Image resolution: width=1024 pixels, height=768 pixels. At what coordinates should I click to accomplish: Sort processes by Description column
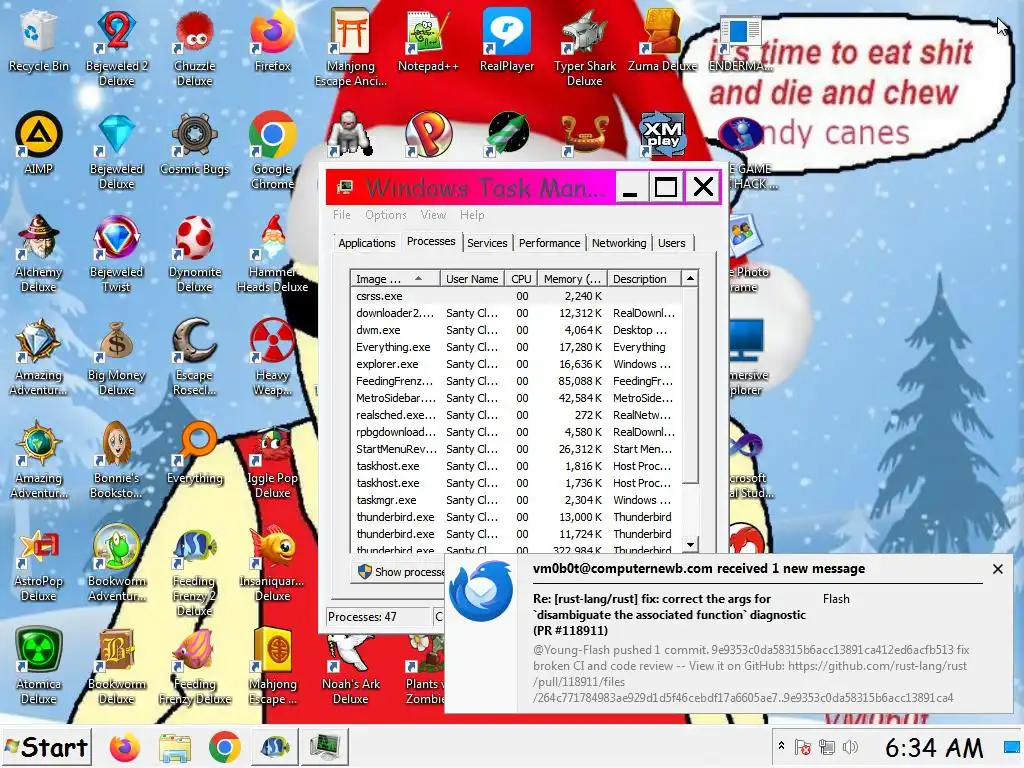(645, 279)
